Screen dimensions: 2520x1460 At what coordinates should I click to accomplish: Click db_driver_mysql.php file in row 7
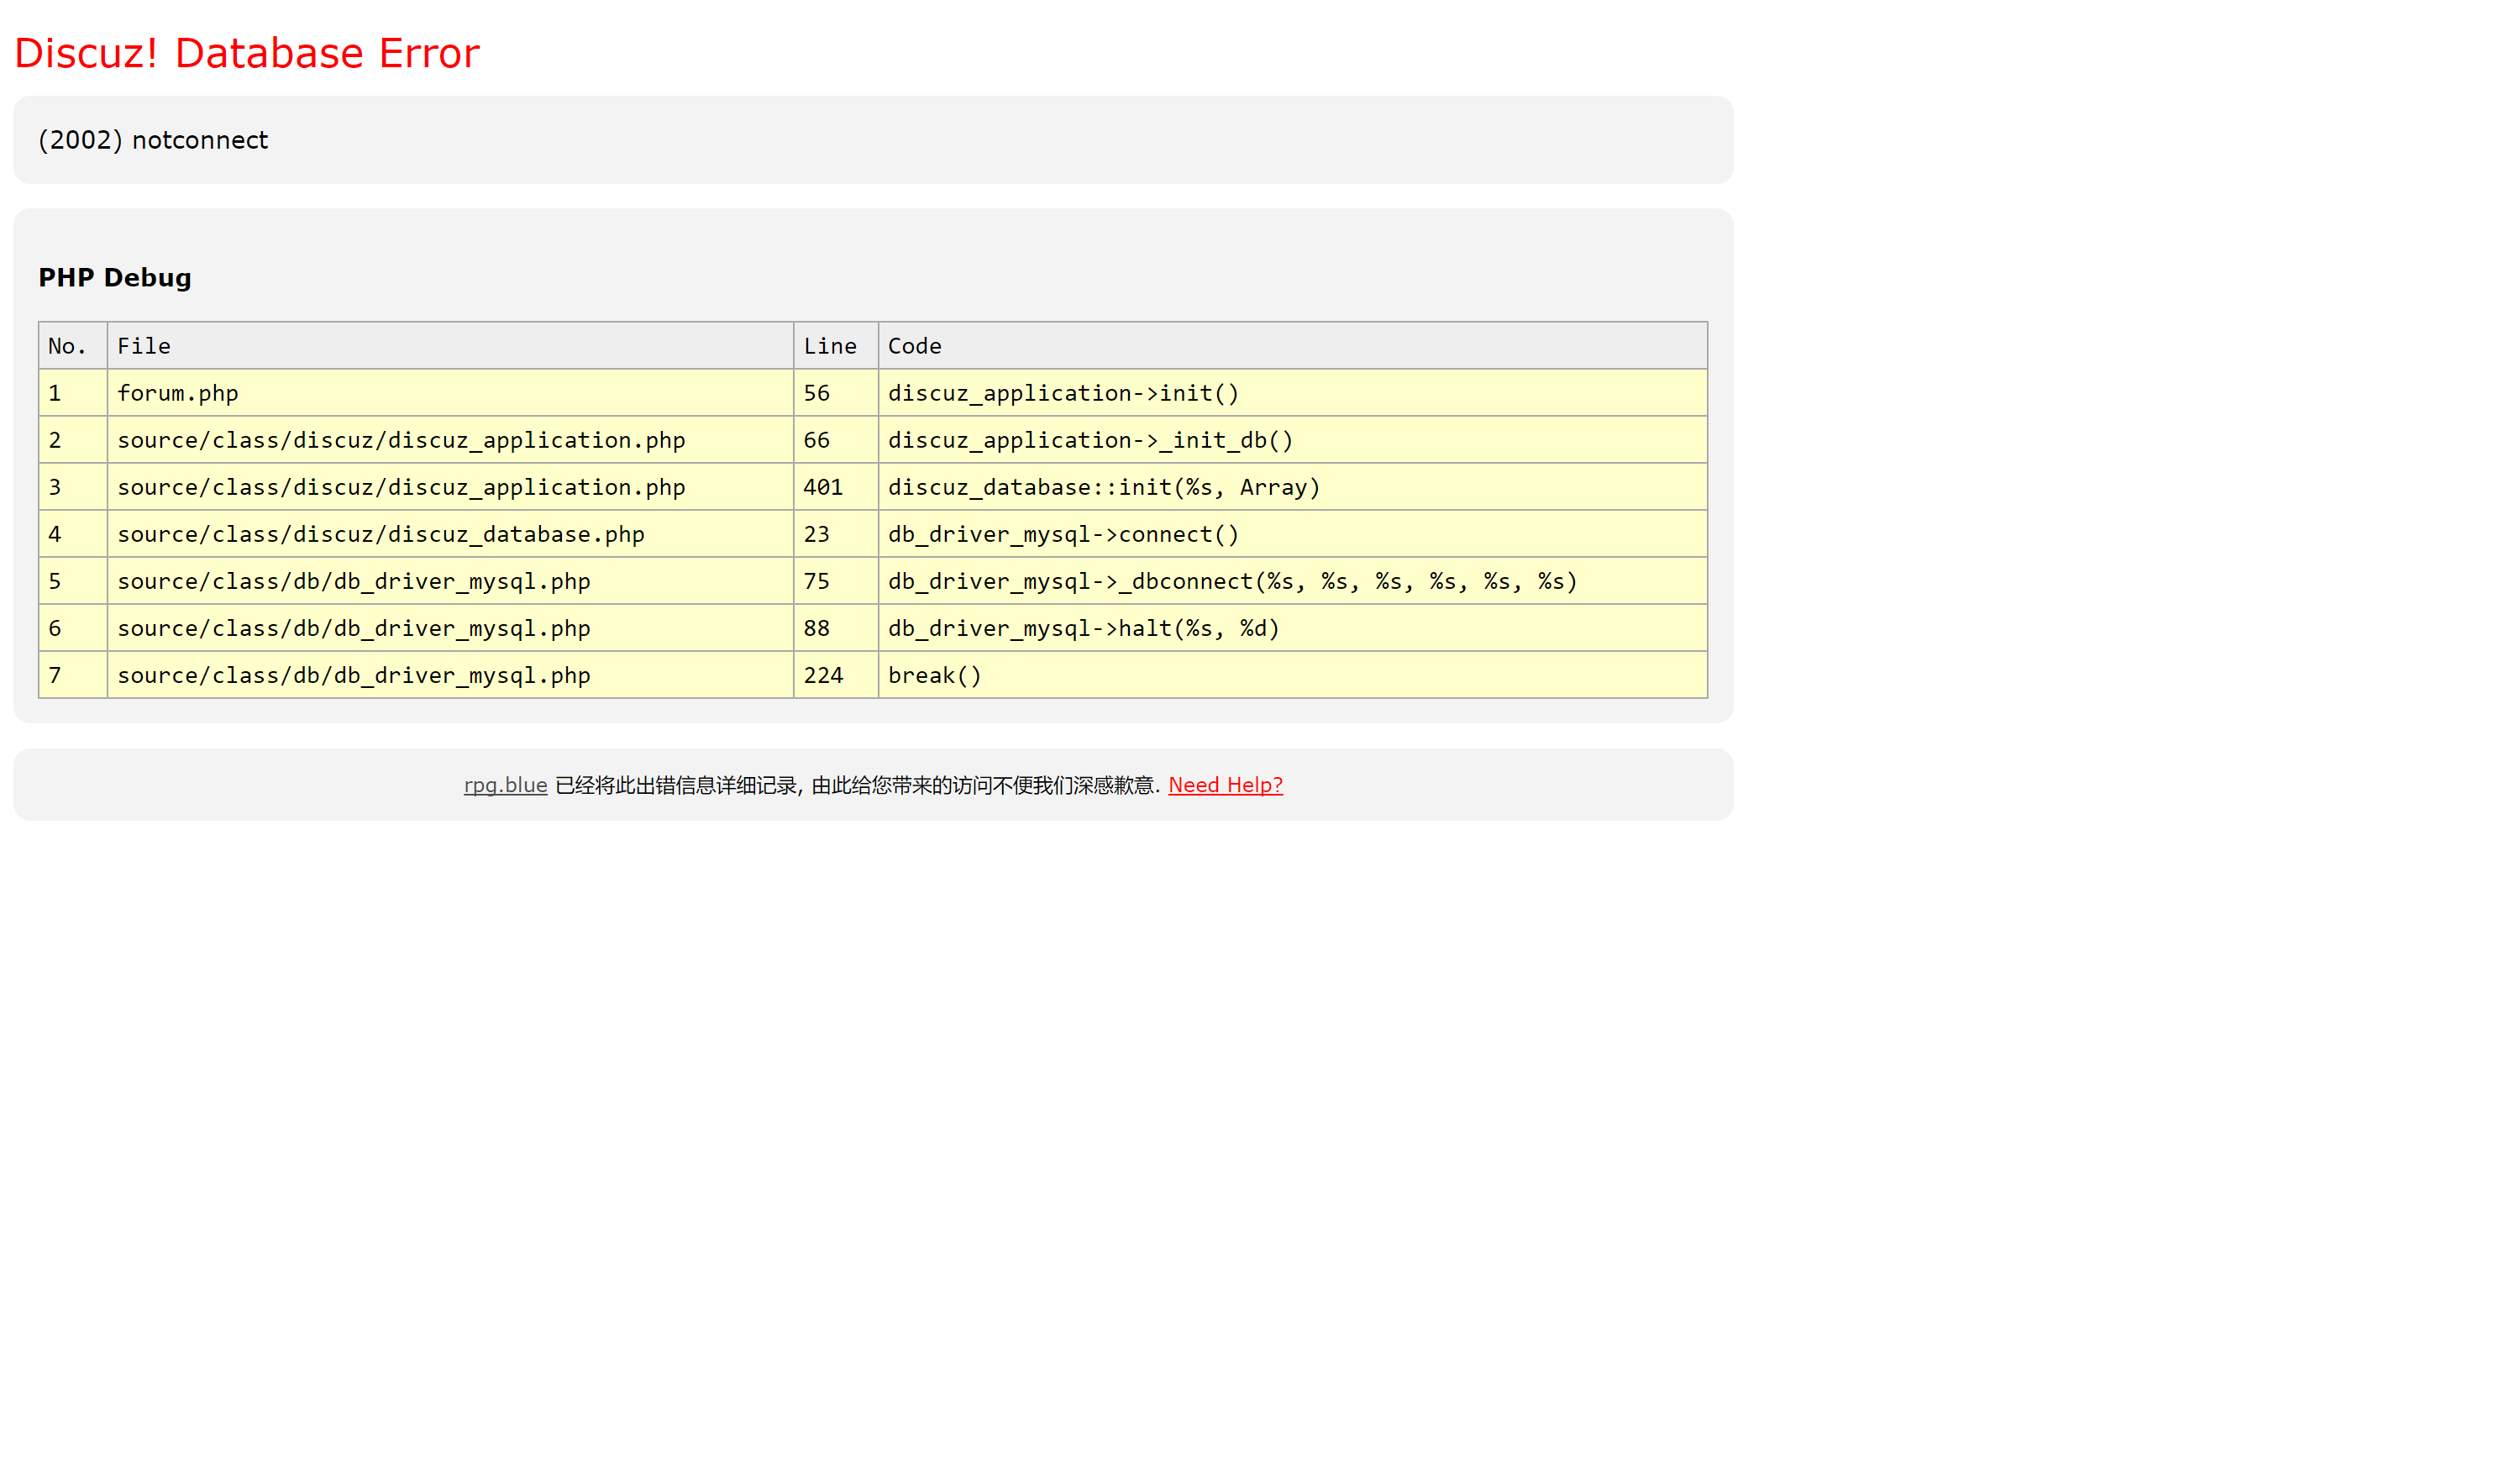[x=450, y=675]
